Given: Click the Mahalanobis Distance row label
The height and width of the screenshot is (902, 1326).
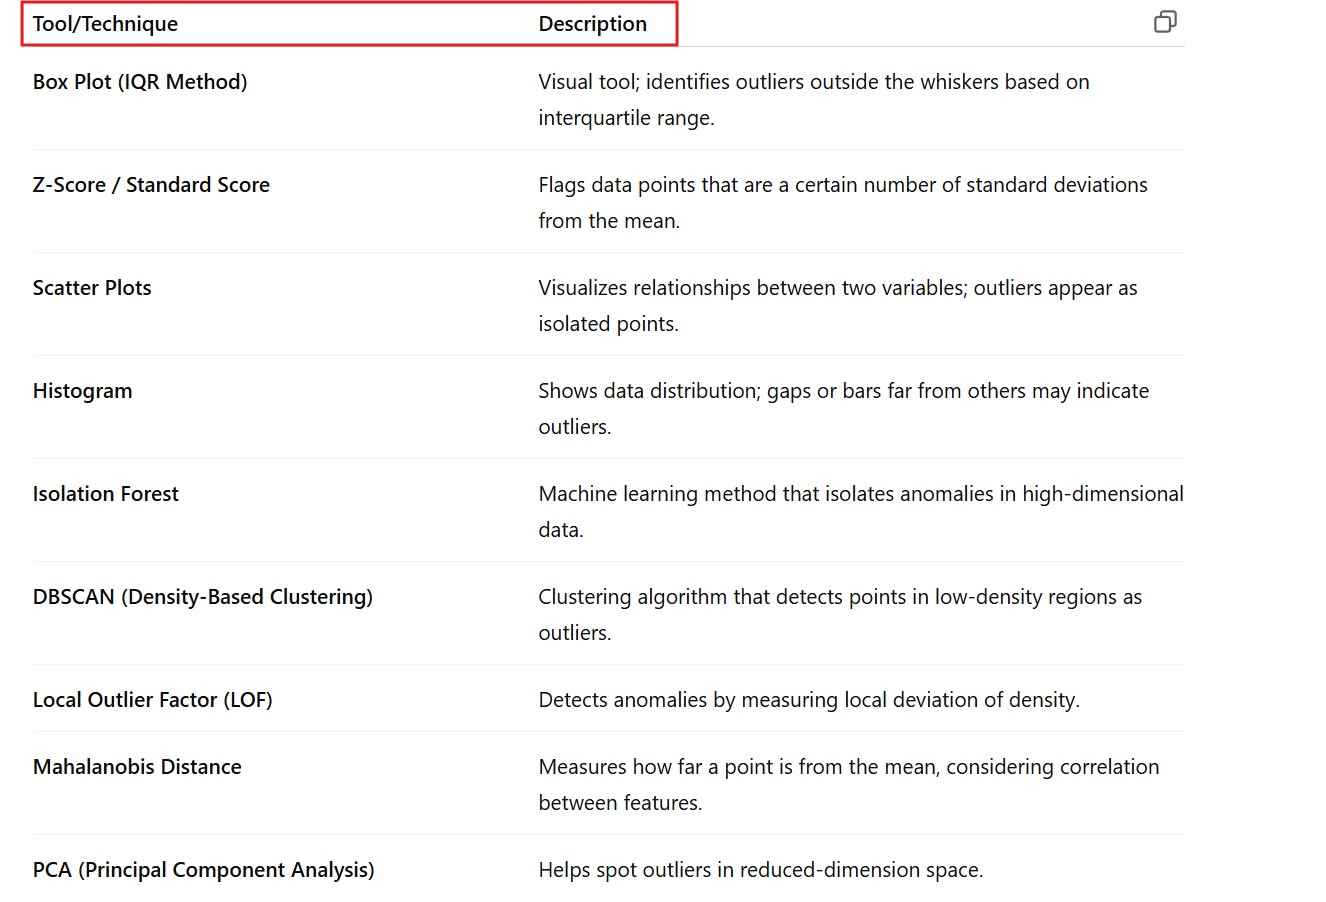Looking at the screenshot, I should [137, 767].
